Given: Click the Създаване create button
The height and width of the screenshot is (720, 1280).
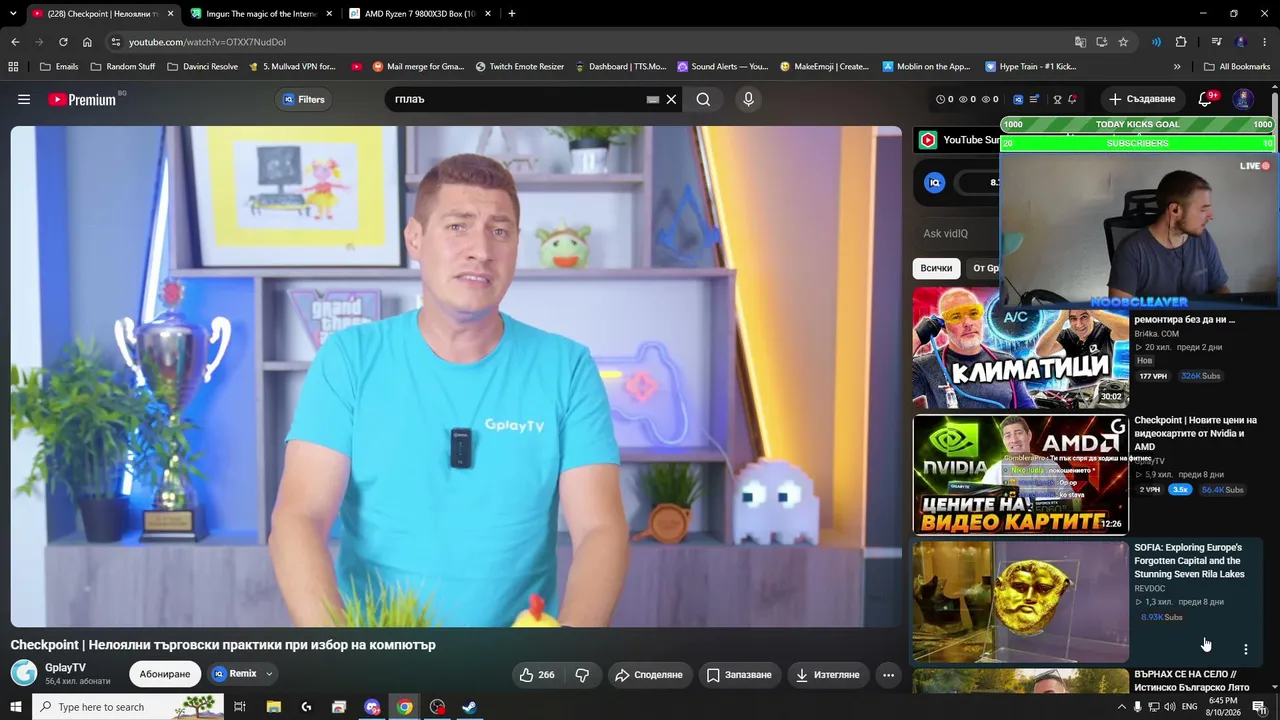Looking at the screenshot, I should tap(1142, 99).
